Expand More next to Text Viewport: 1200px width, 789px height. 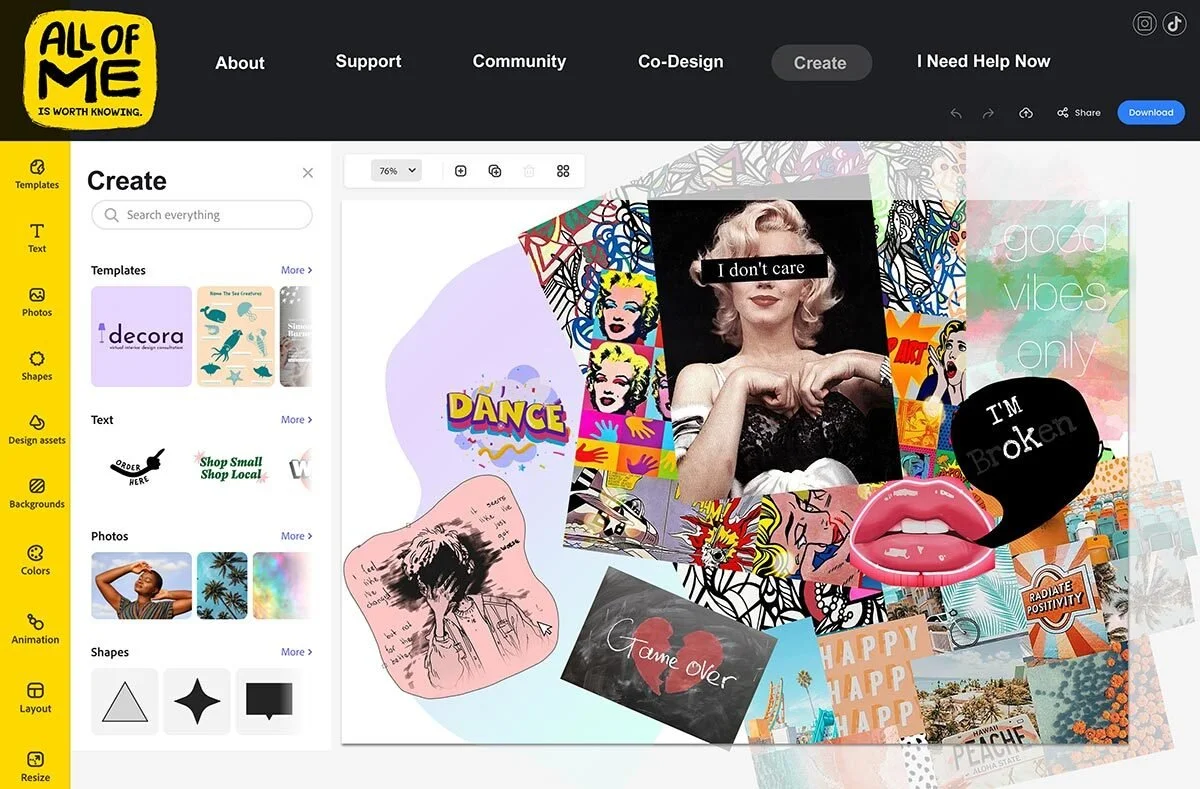(296, 420)
